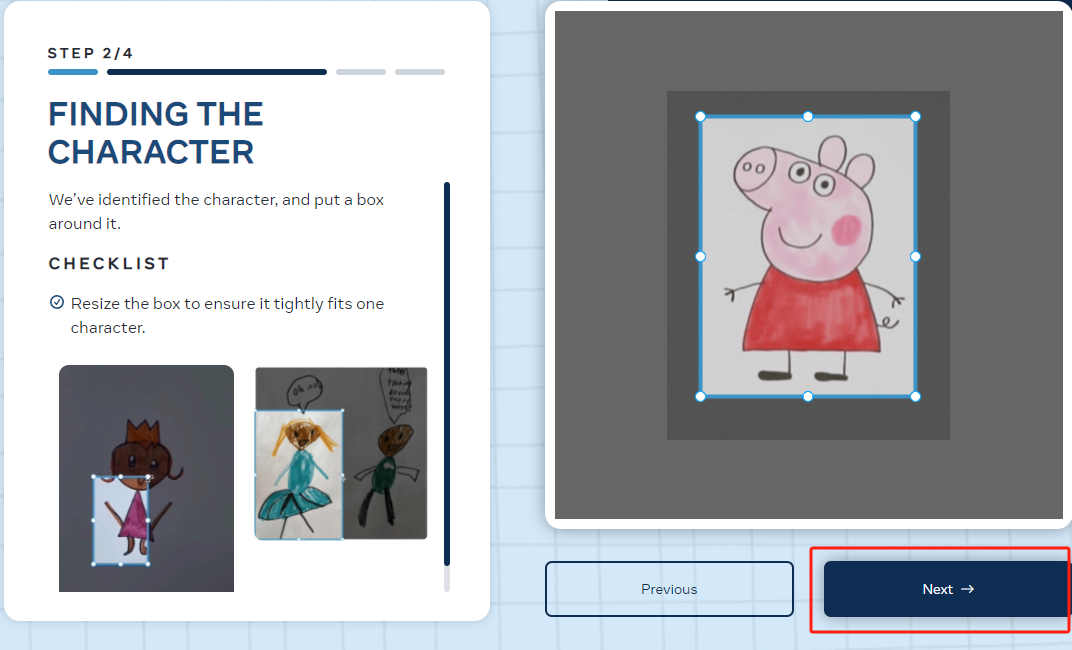
Task: Click the 'CHECKLIST' heading
Action: pos(109,264)
